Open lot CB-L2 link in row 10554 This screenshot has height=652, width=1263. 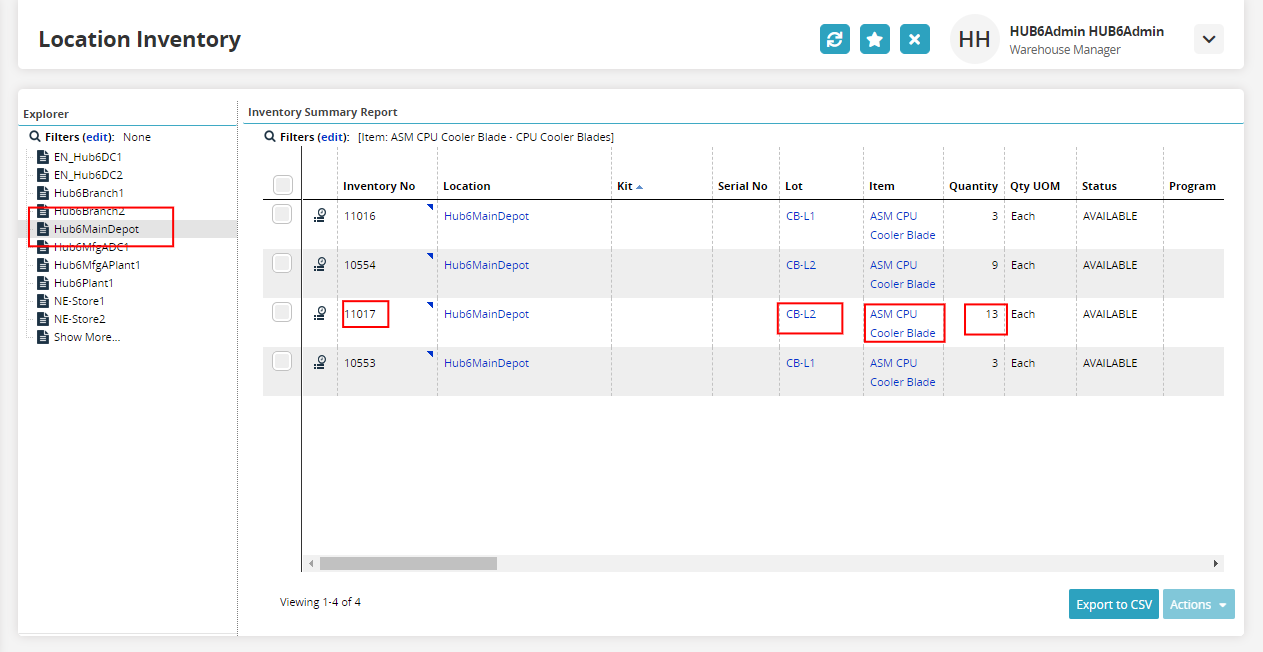pos(801,265)
